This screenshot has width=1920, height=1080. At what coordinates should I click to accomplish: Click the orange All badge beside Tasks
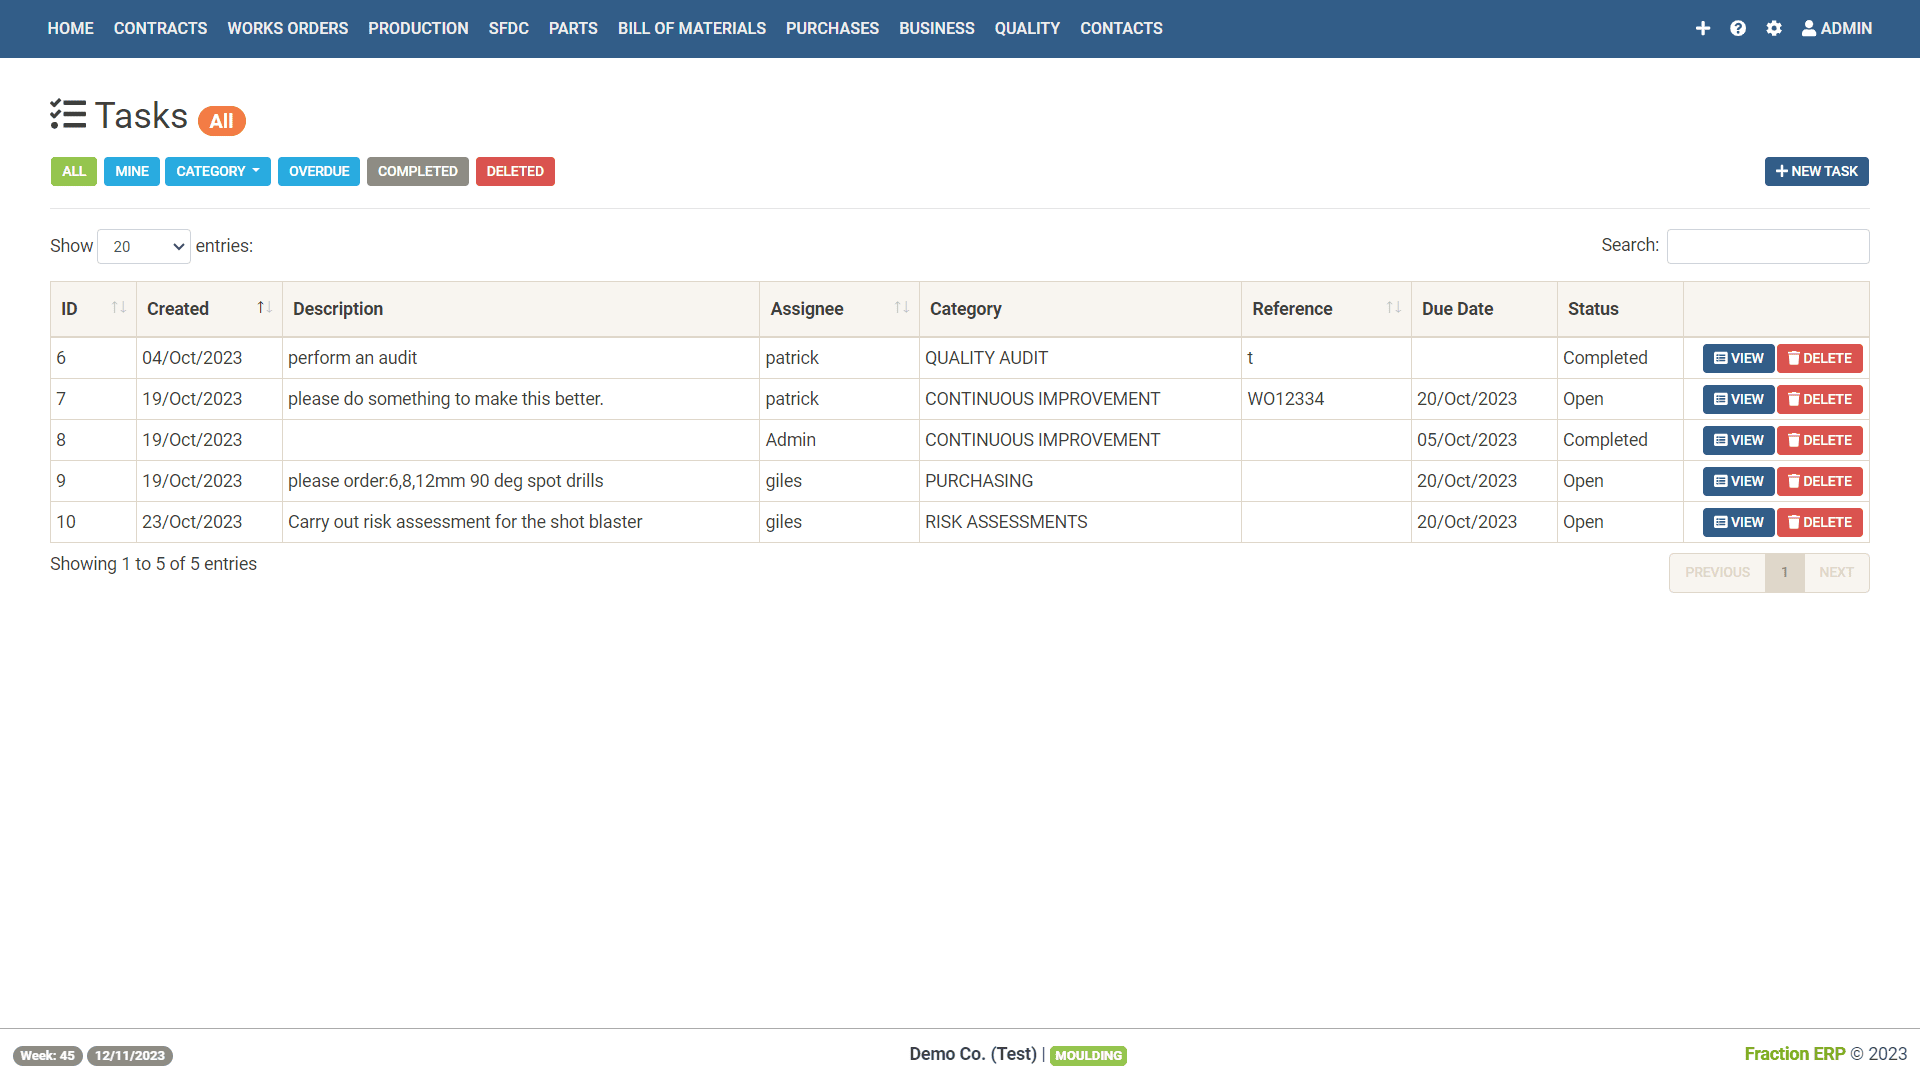(x=221, y=121)
